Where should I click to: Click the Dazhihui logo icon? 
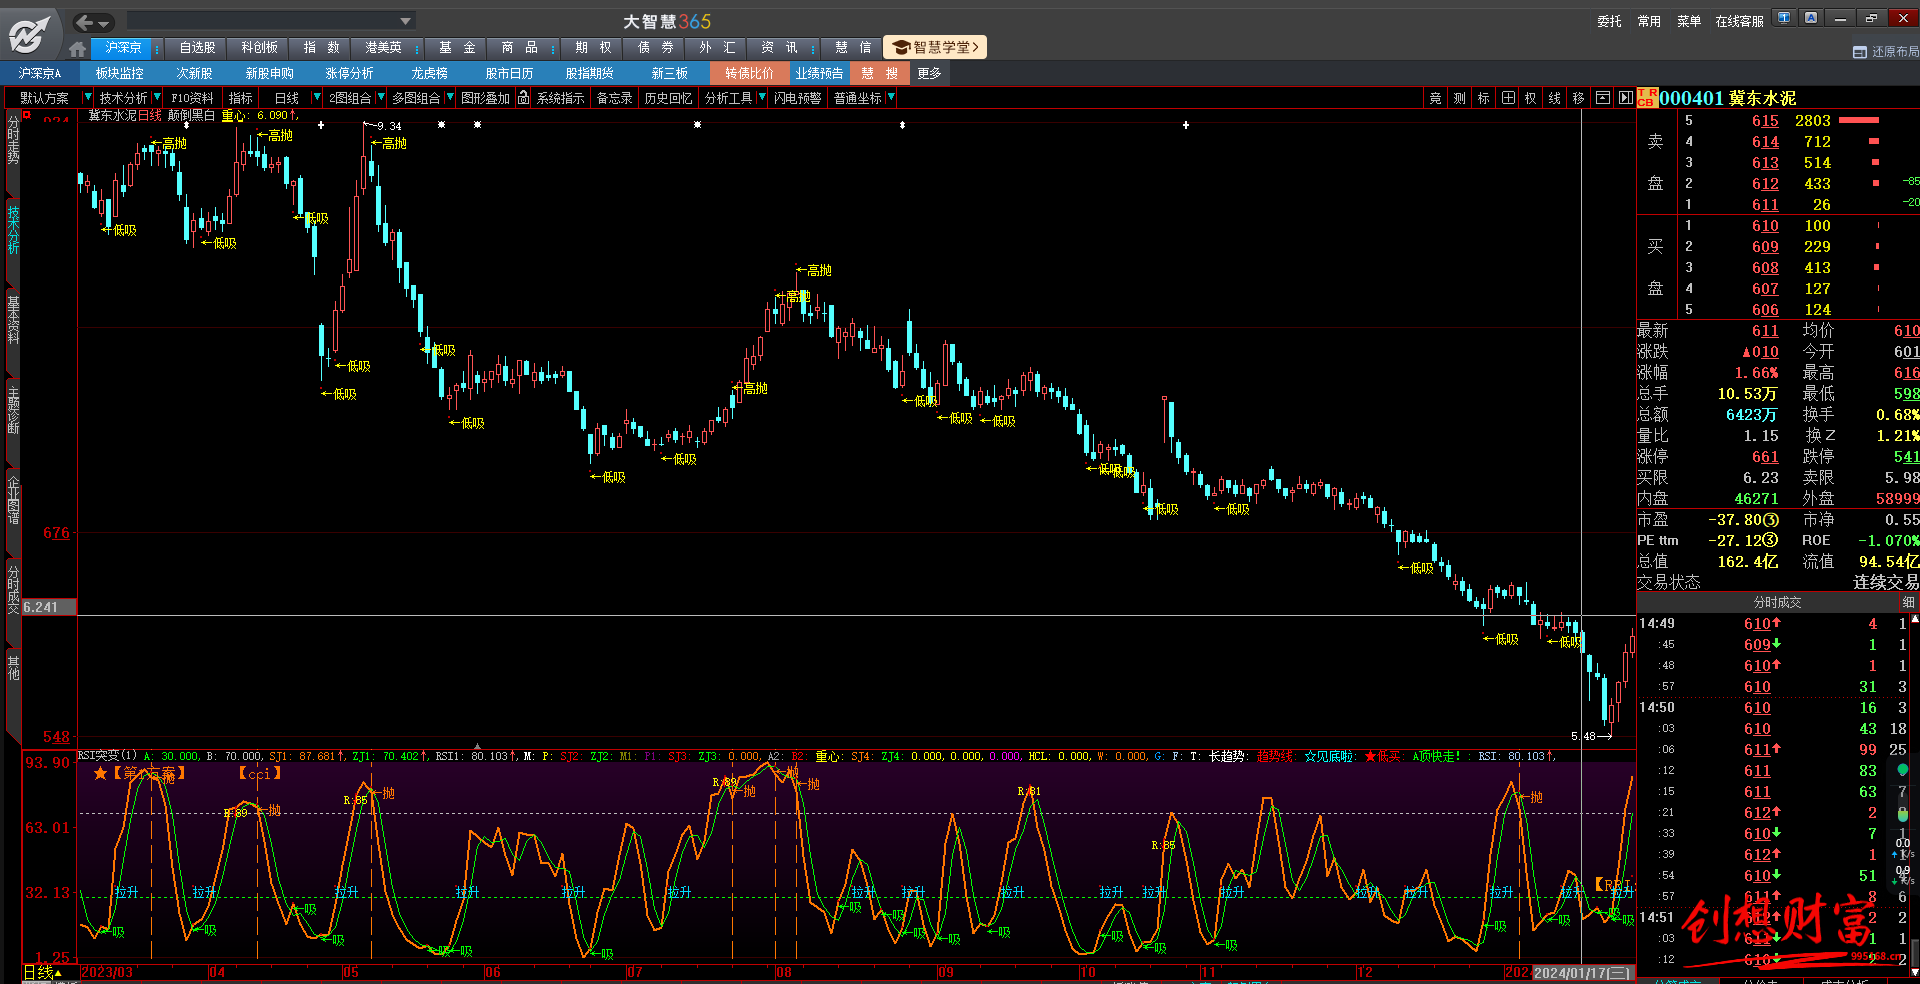29,35
